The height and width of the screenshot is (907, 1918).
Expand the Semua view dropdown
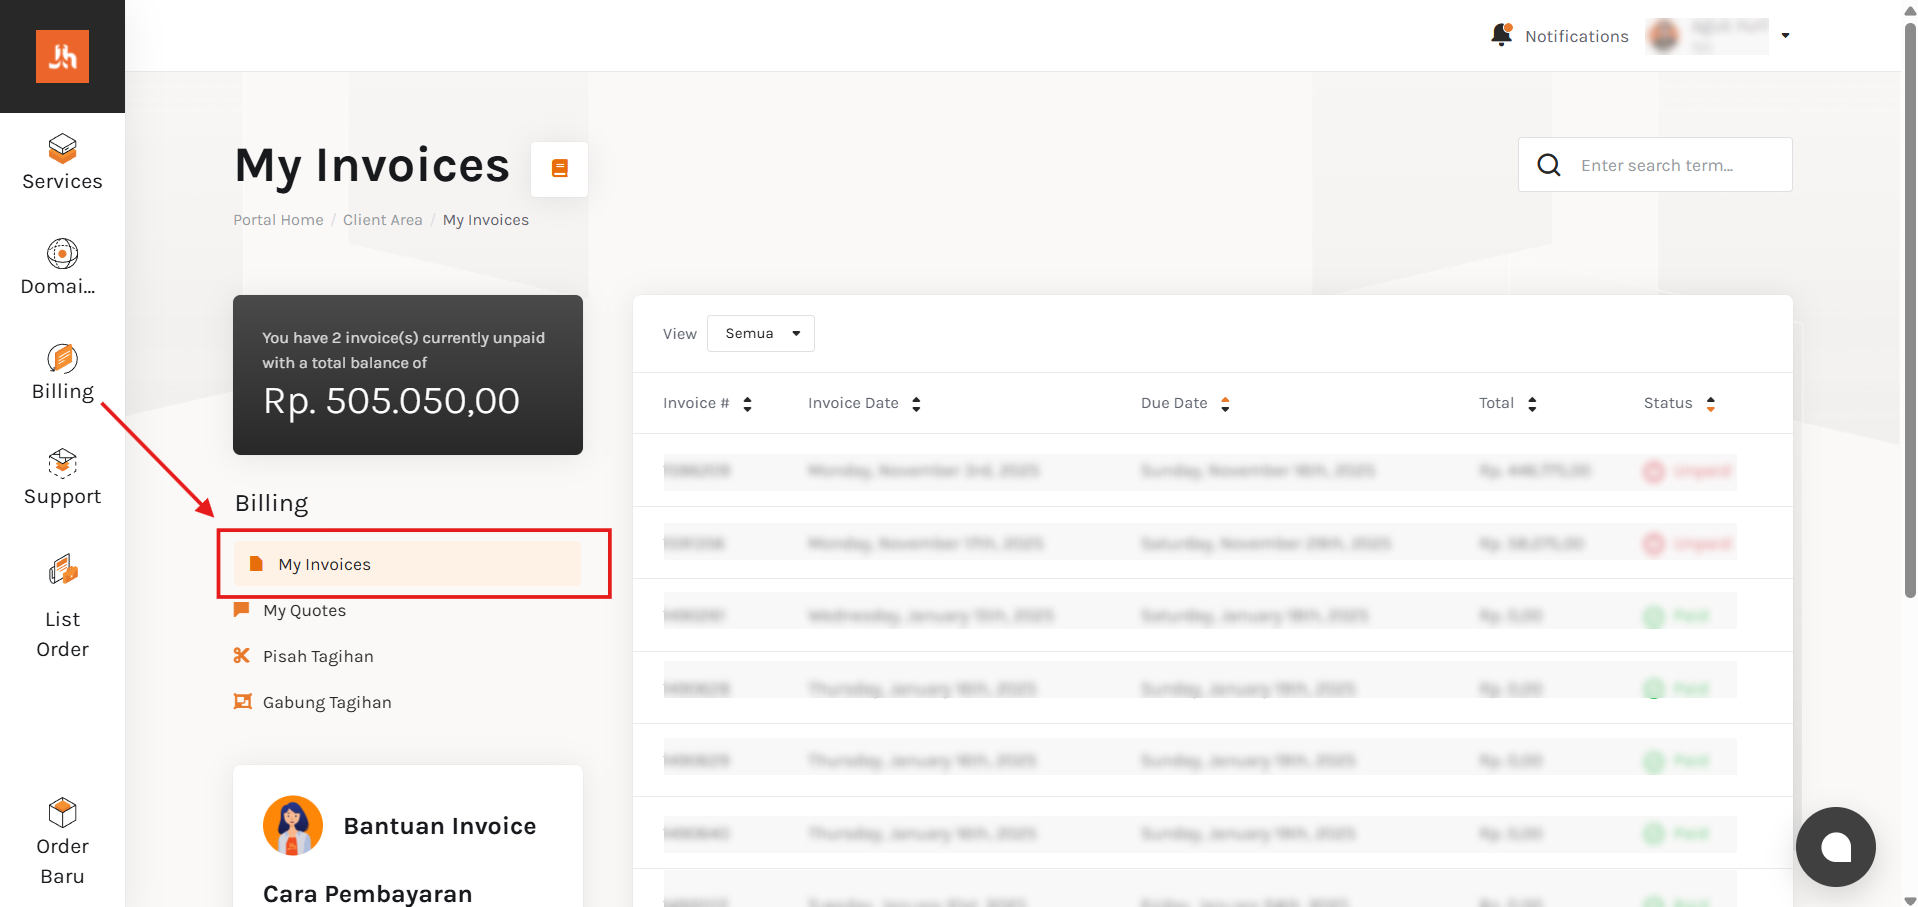pos(760,334)
